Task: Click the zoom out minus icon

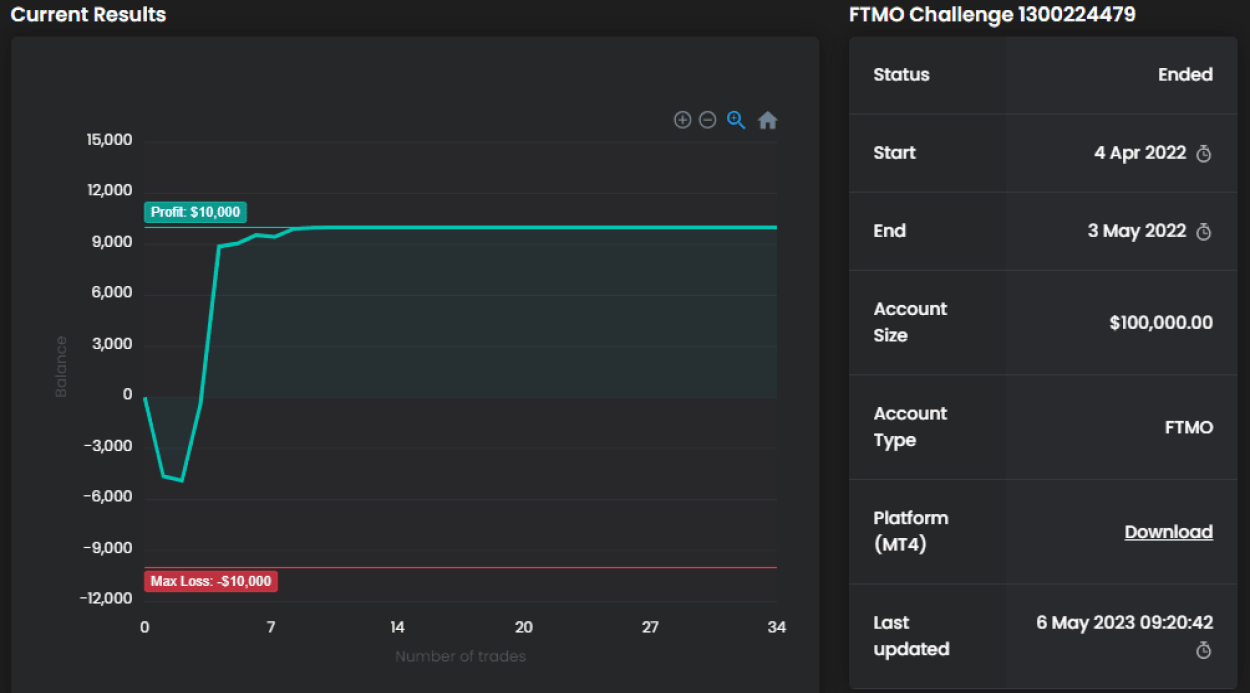Action: 707,120
